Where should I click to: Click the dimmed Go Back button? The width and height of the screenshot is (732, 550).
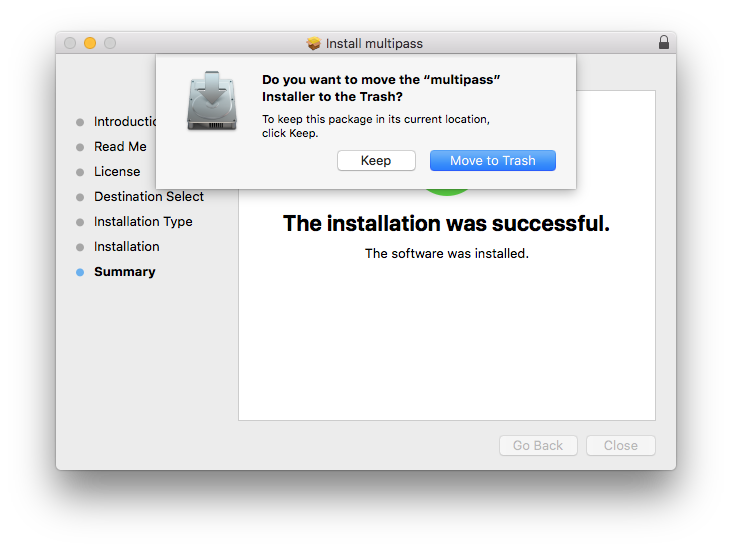(x=538, y=445)
